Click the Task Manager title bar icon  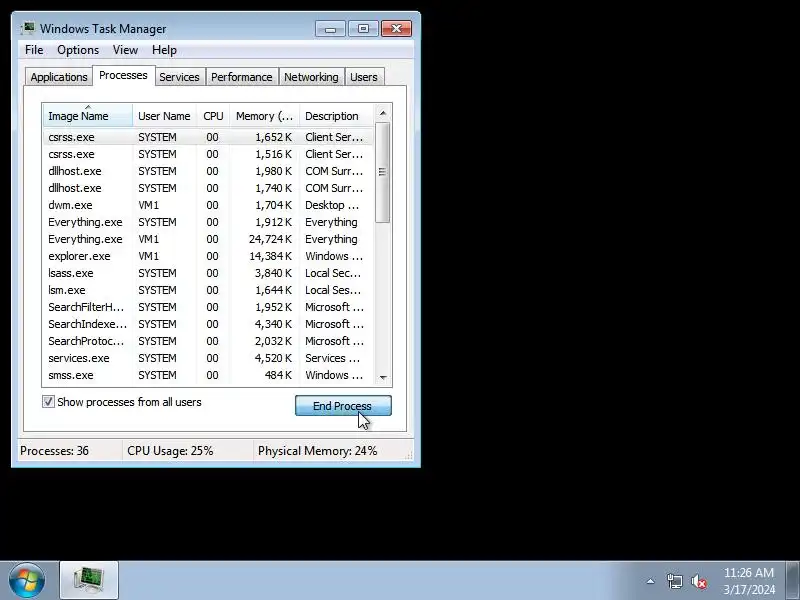click(x=29, y=28)
